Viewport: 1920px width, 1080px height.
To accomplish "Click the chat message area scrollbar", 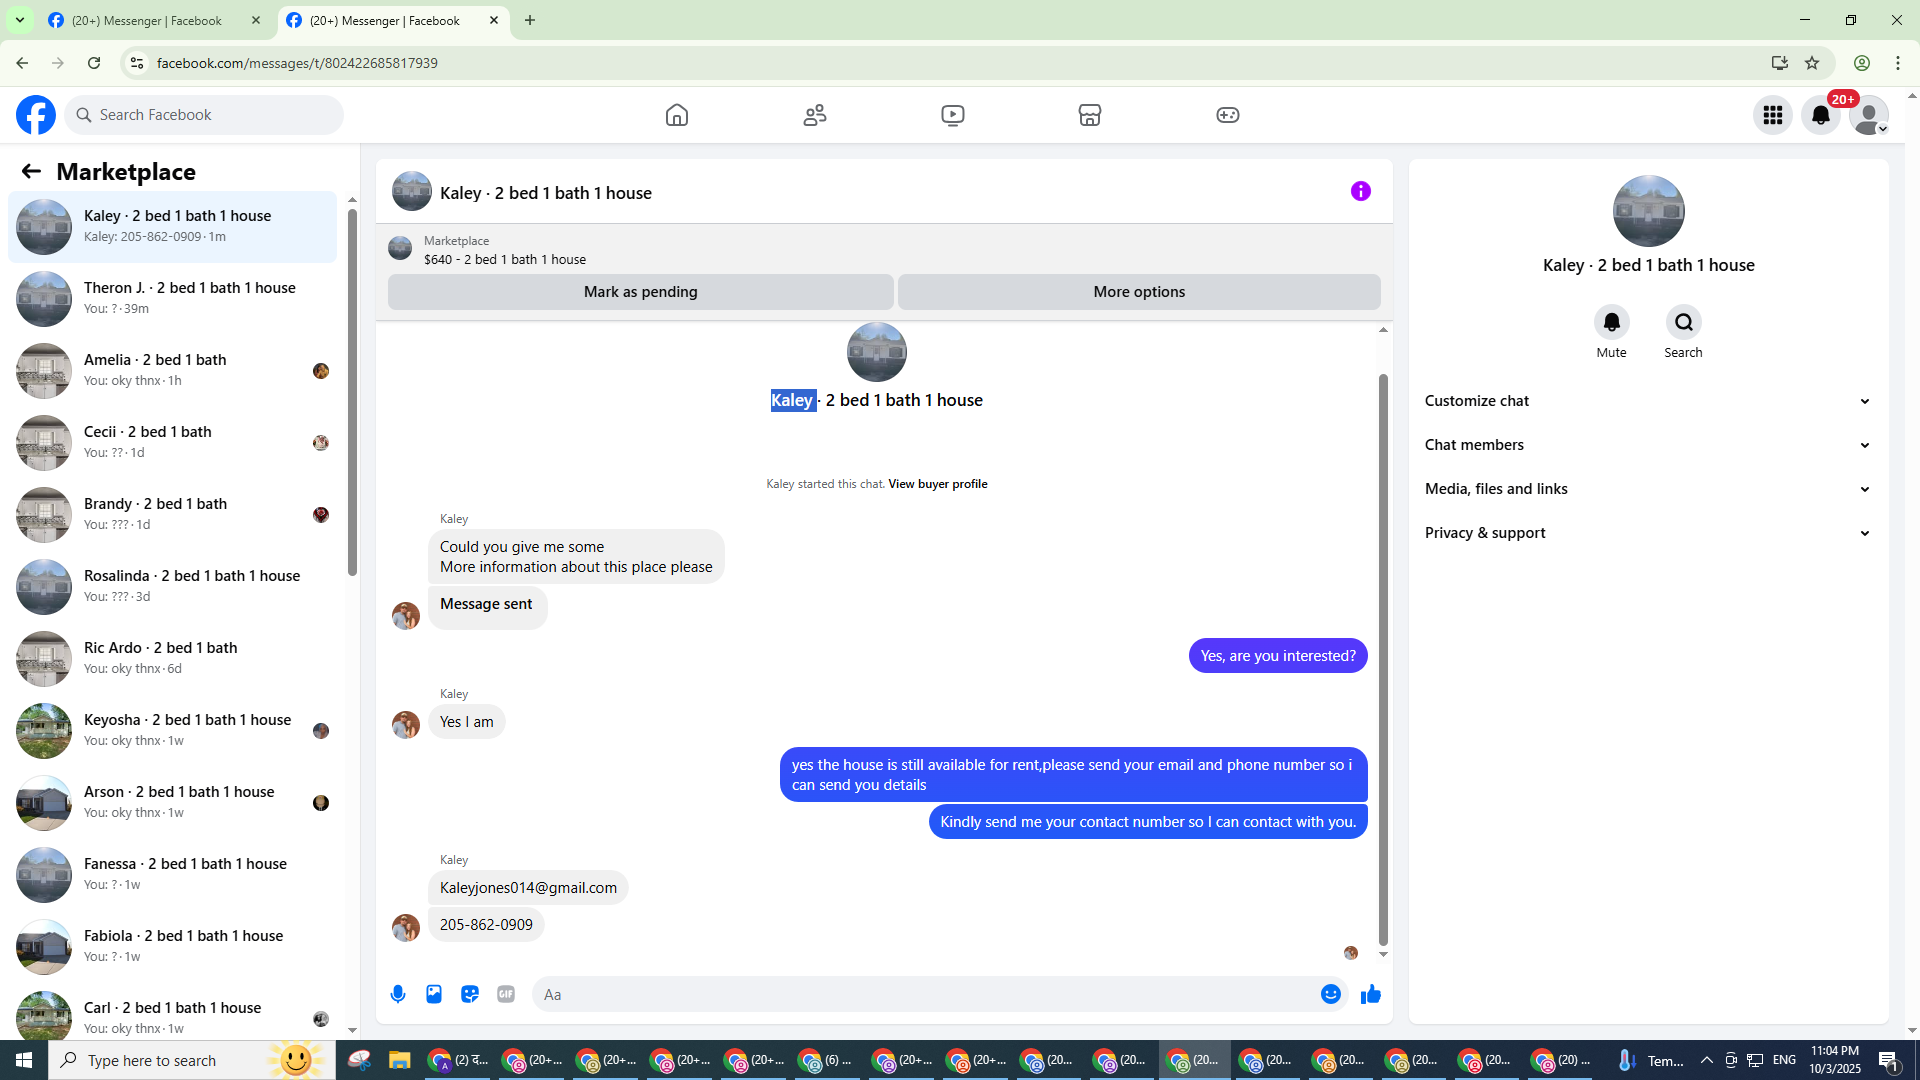I will [x=1383, y=660].
